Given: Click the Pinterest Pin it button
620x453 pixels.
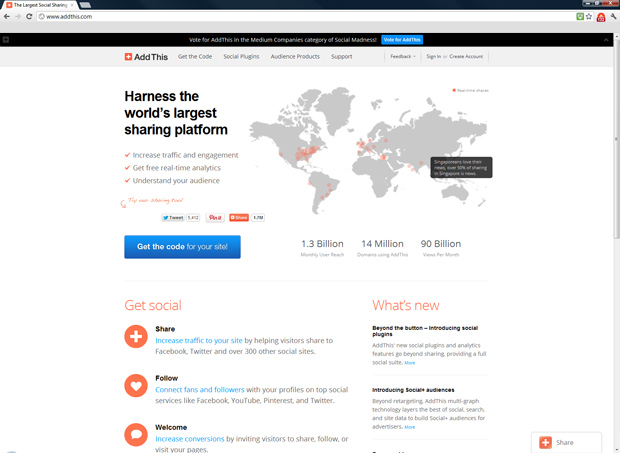Looking at the screenshot, I should pyautogui.click(x=215, y=217).
